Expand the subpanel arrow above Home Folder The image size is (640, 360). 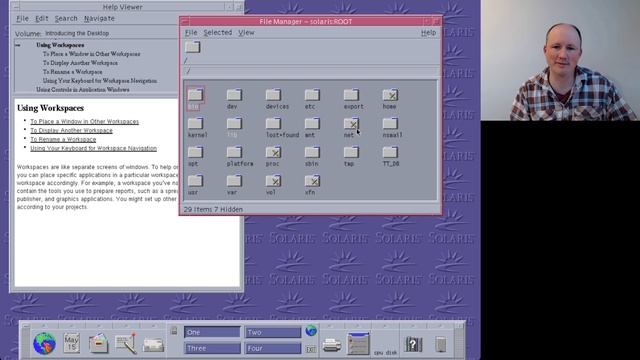pyautogui.click(x=99, y=325)
